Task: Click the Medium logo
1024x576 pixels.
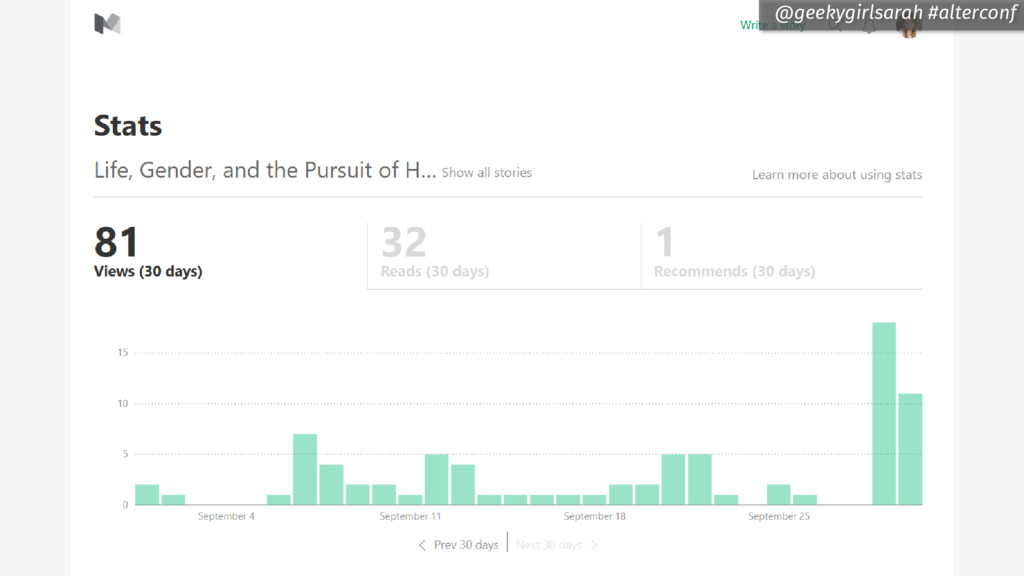Action: pyautogui.click(x=108, y=24)
